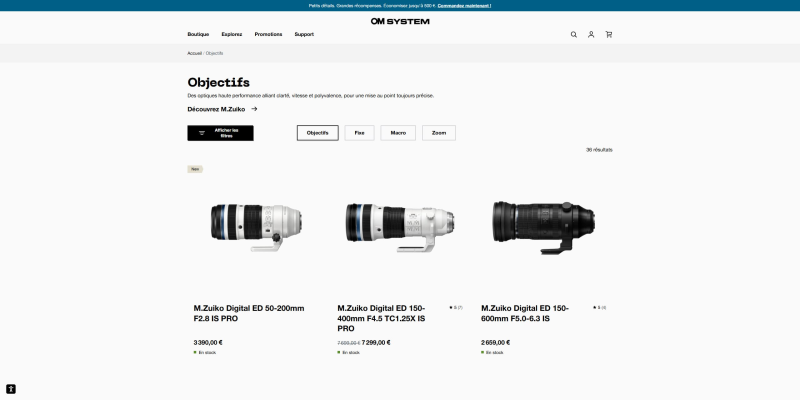
Task: Click the star rating of the 150-400mm lens
Action: [x=456, y=308]
